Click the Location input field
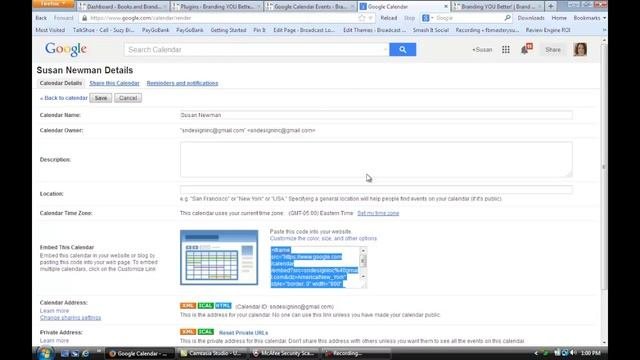Screen dimensions: 640x360 (x=376, y=189)
